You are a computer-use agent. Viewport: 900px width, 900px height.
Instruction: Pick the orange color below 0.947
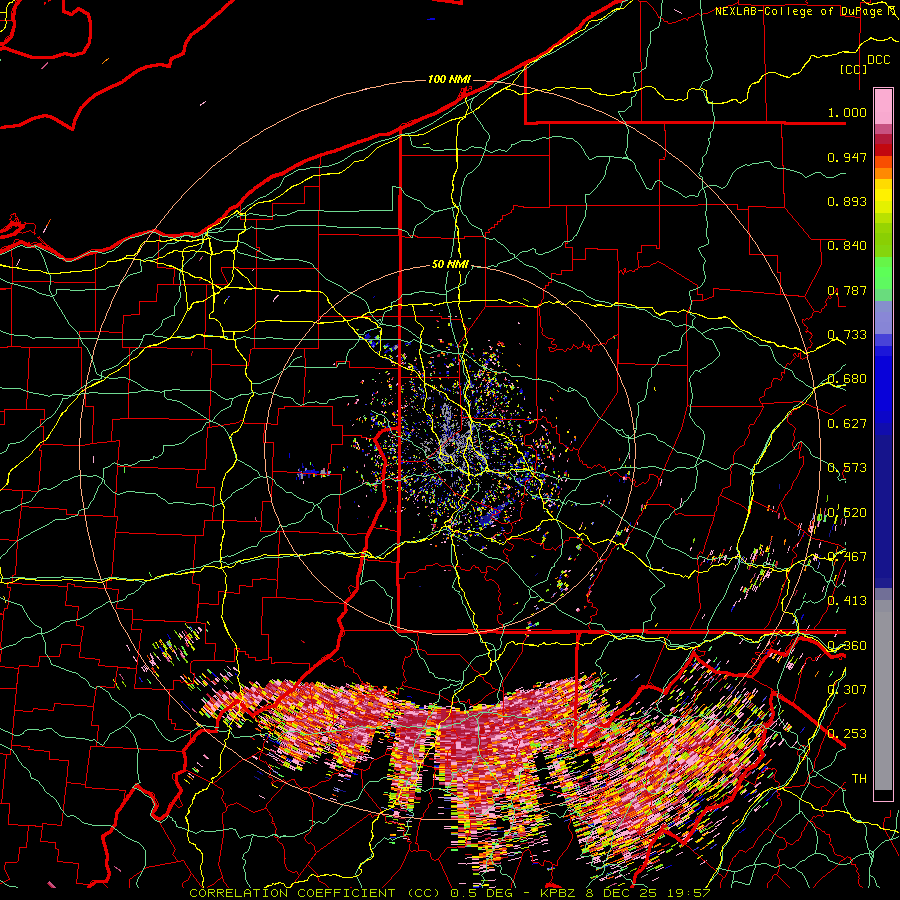pos(883,173)
